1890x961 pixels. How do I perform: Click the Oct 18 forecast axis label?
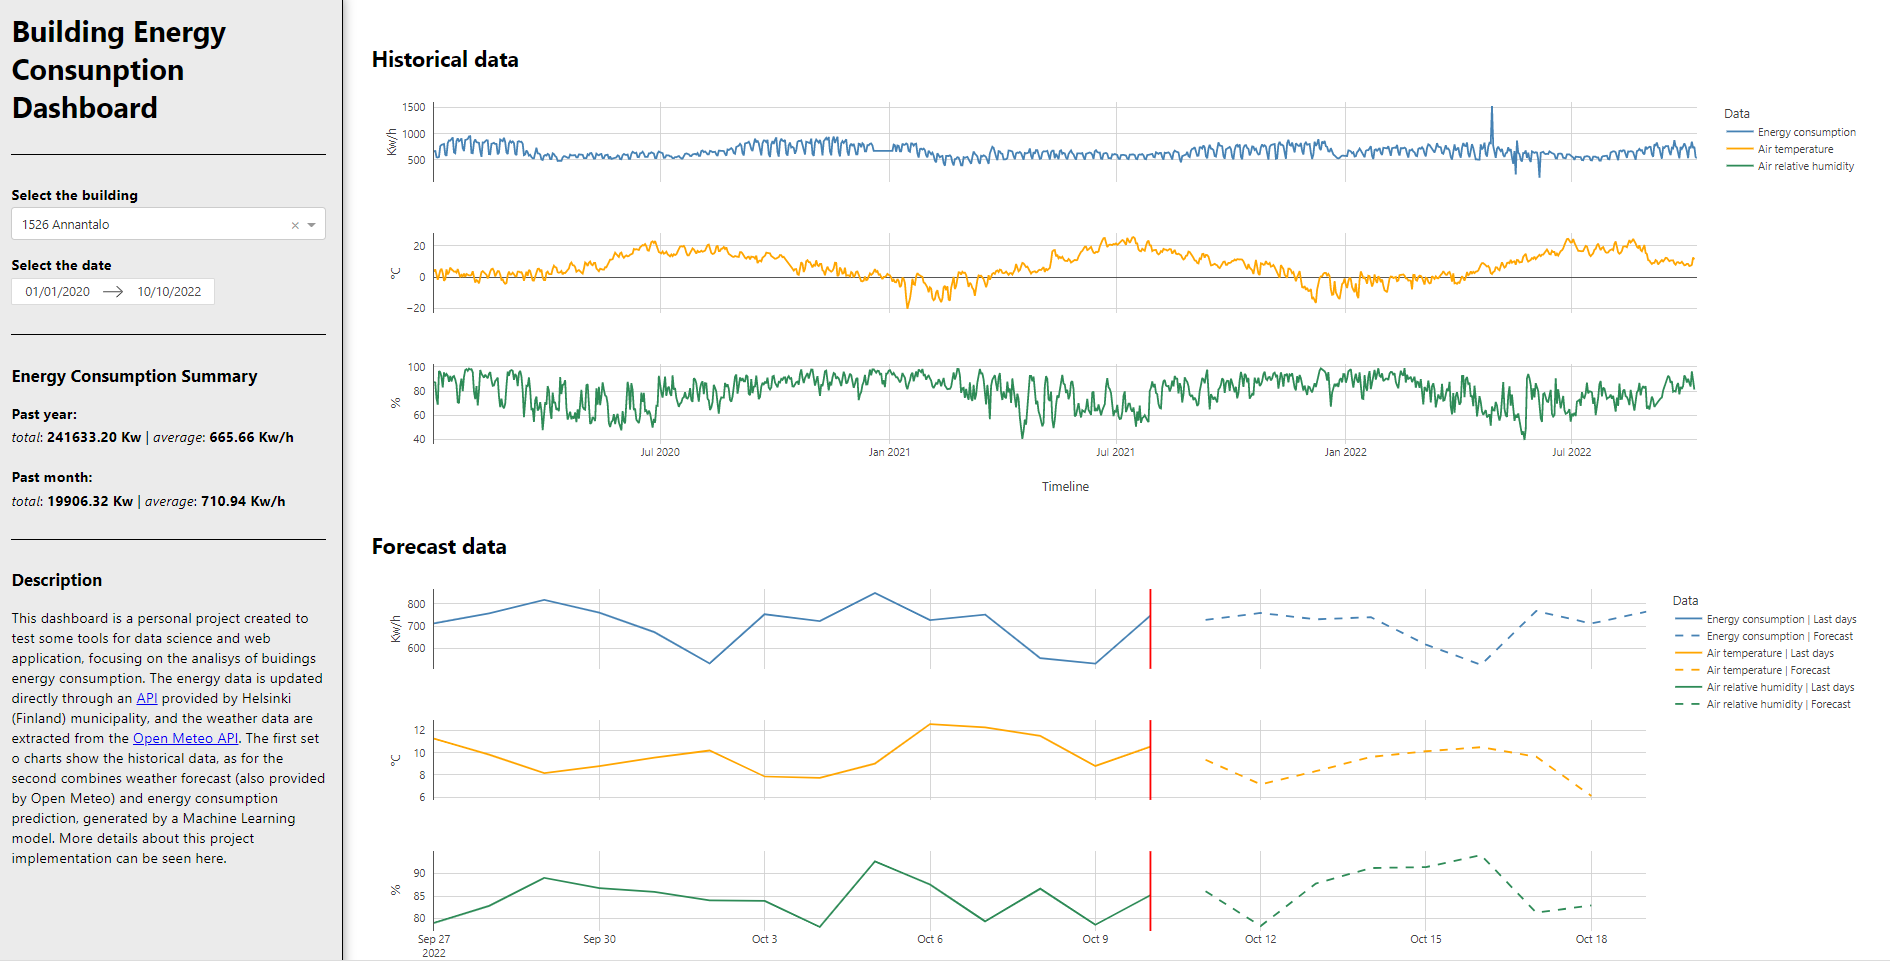click(x=1591, y=939)
